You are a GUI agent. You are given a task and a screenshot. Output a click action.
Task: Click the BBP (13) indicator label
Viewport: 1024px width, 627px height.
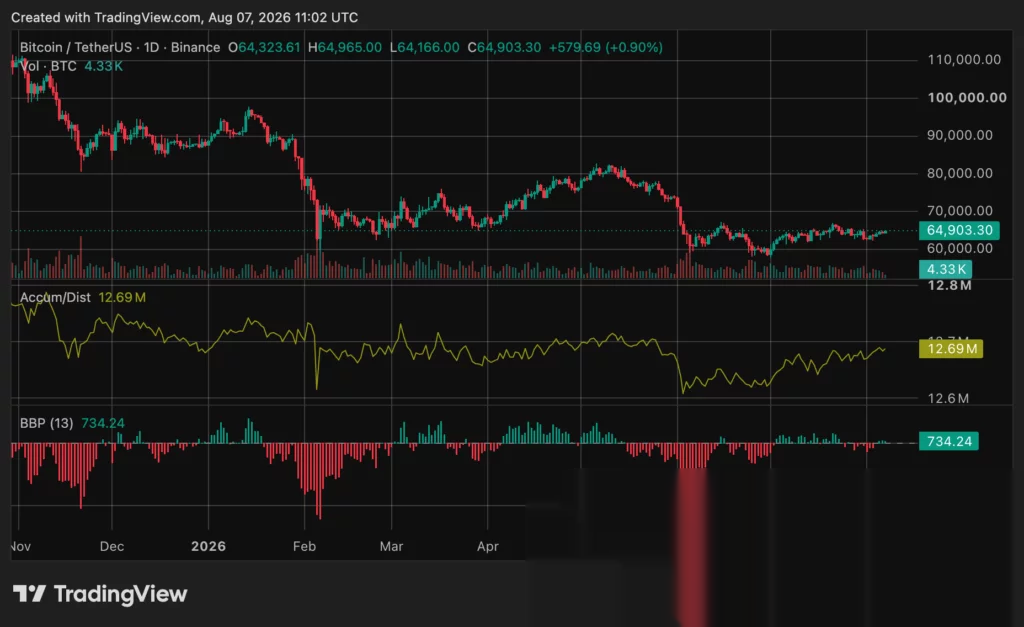[46, 423]
